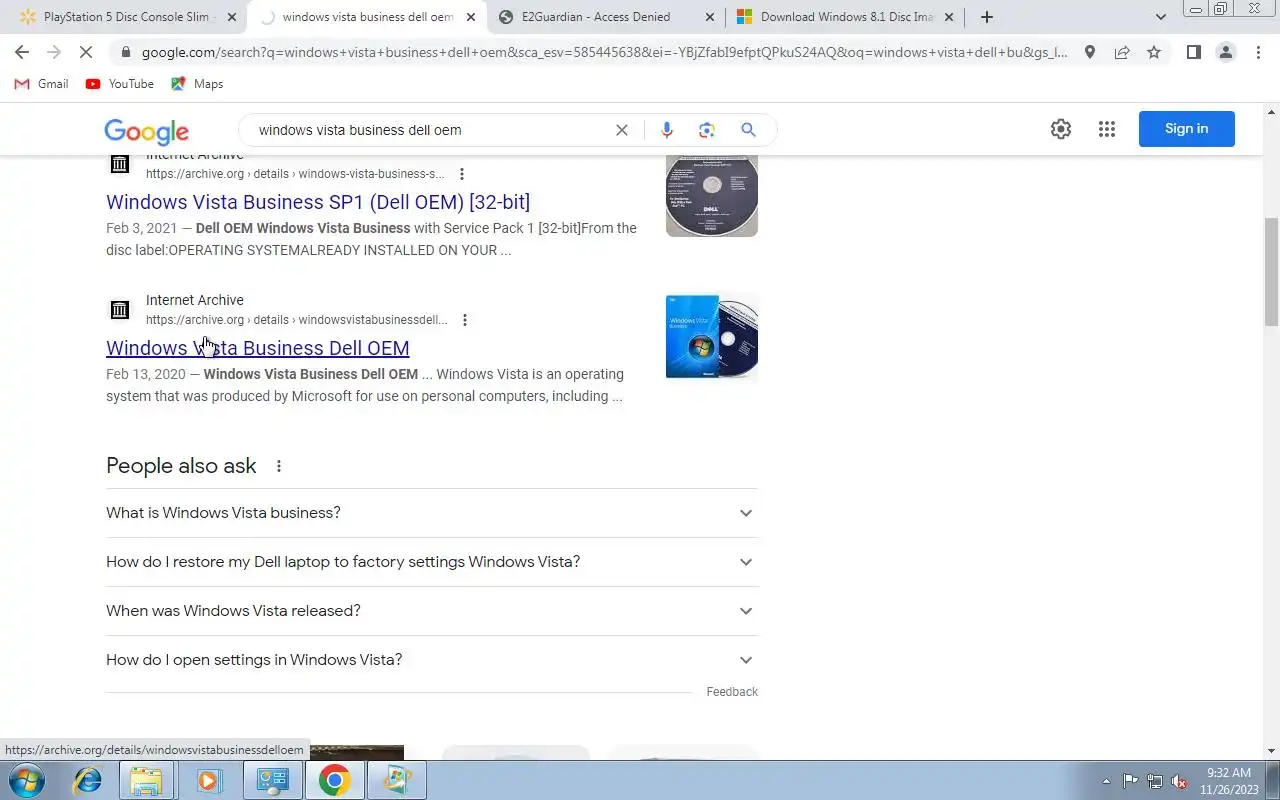Select the windows vista business dell oem tab
The height and width of the screenshot is (800, 1280).
point(367,17)
